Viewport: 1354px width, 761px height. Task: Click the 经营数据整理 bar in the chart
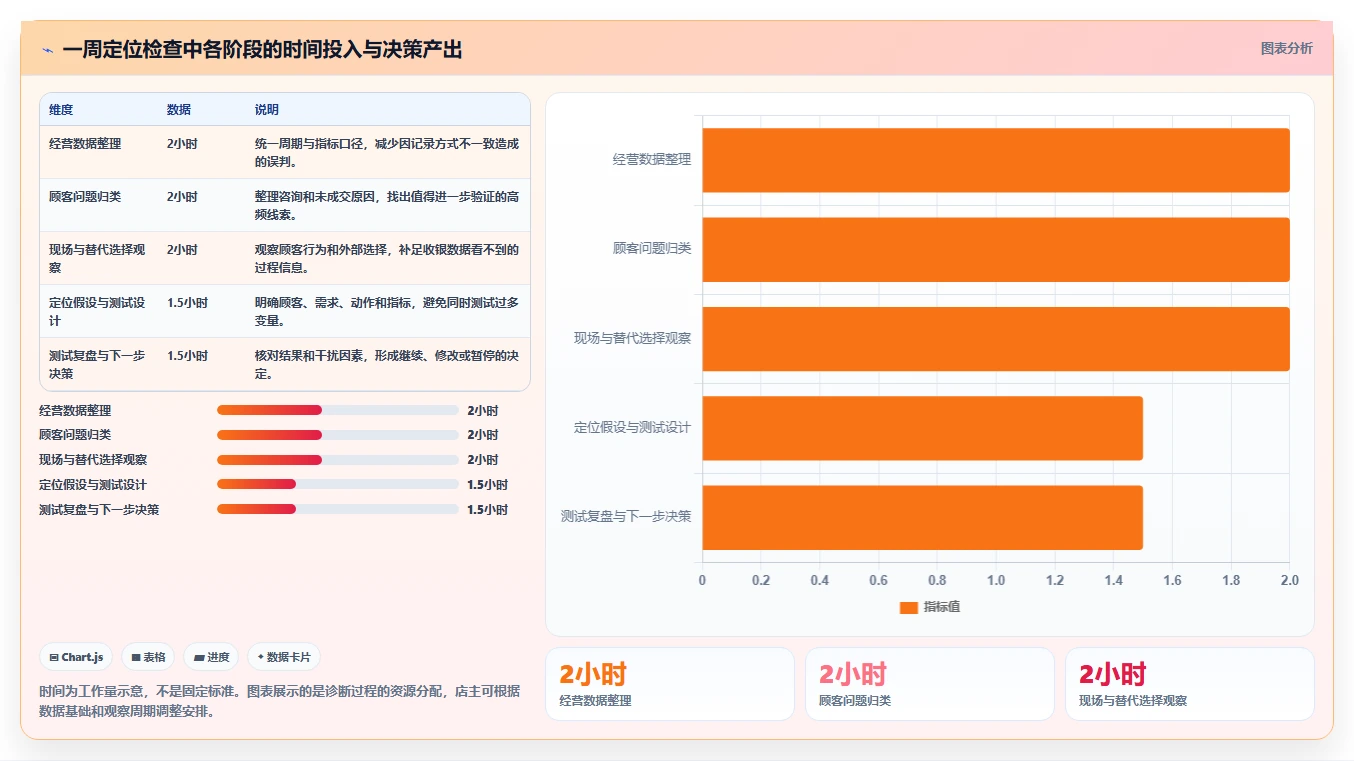point(996,160)
